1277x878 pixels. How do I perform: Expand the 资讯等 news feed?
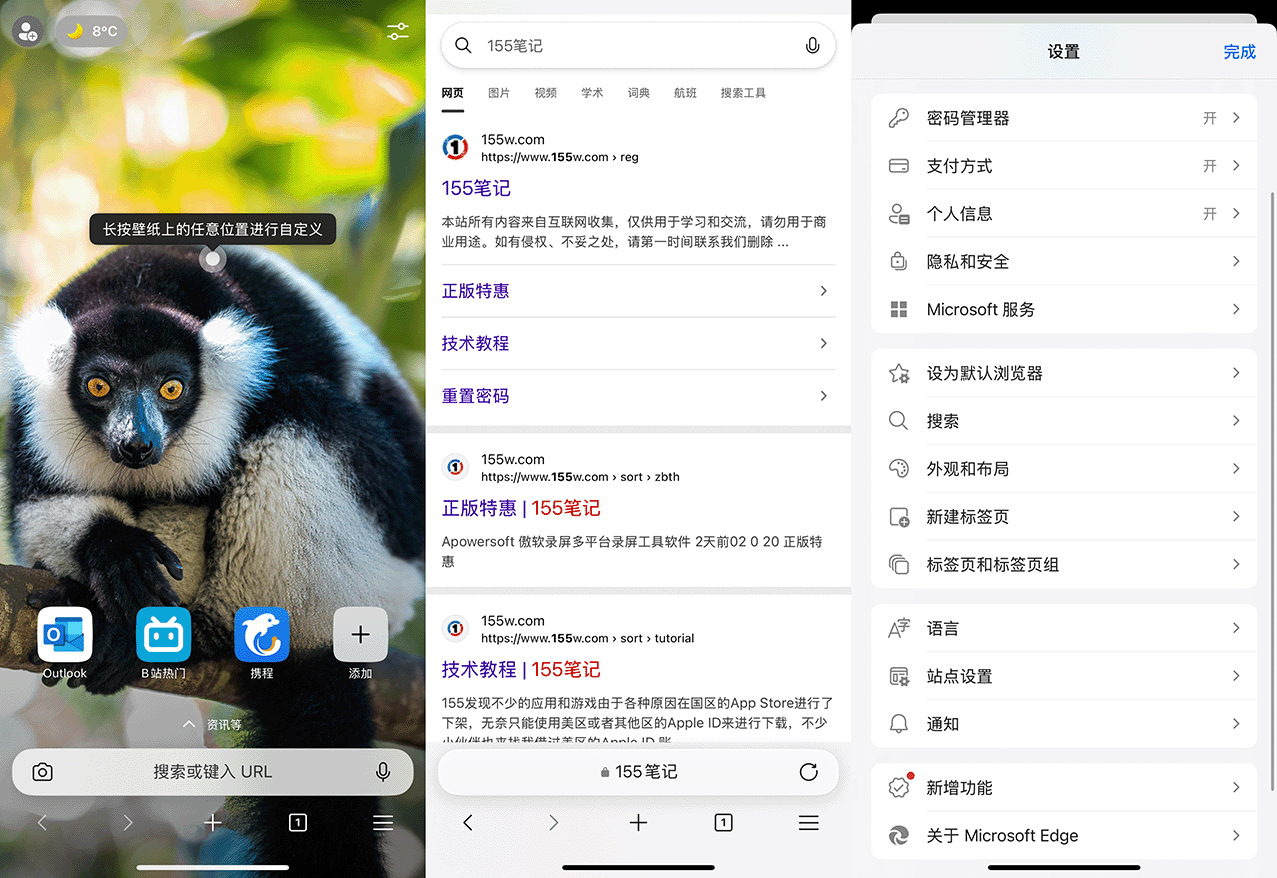point(212,724)
